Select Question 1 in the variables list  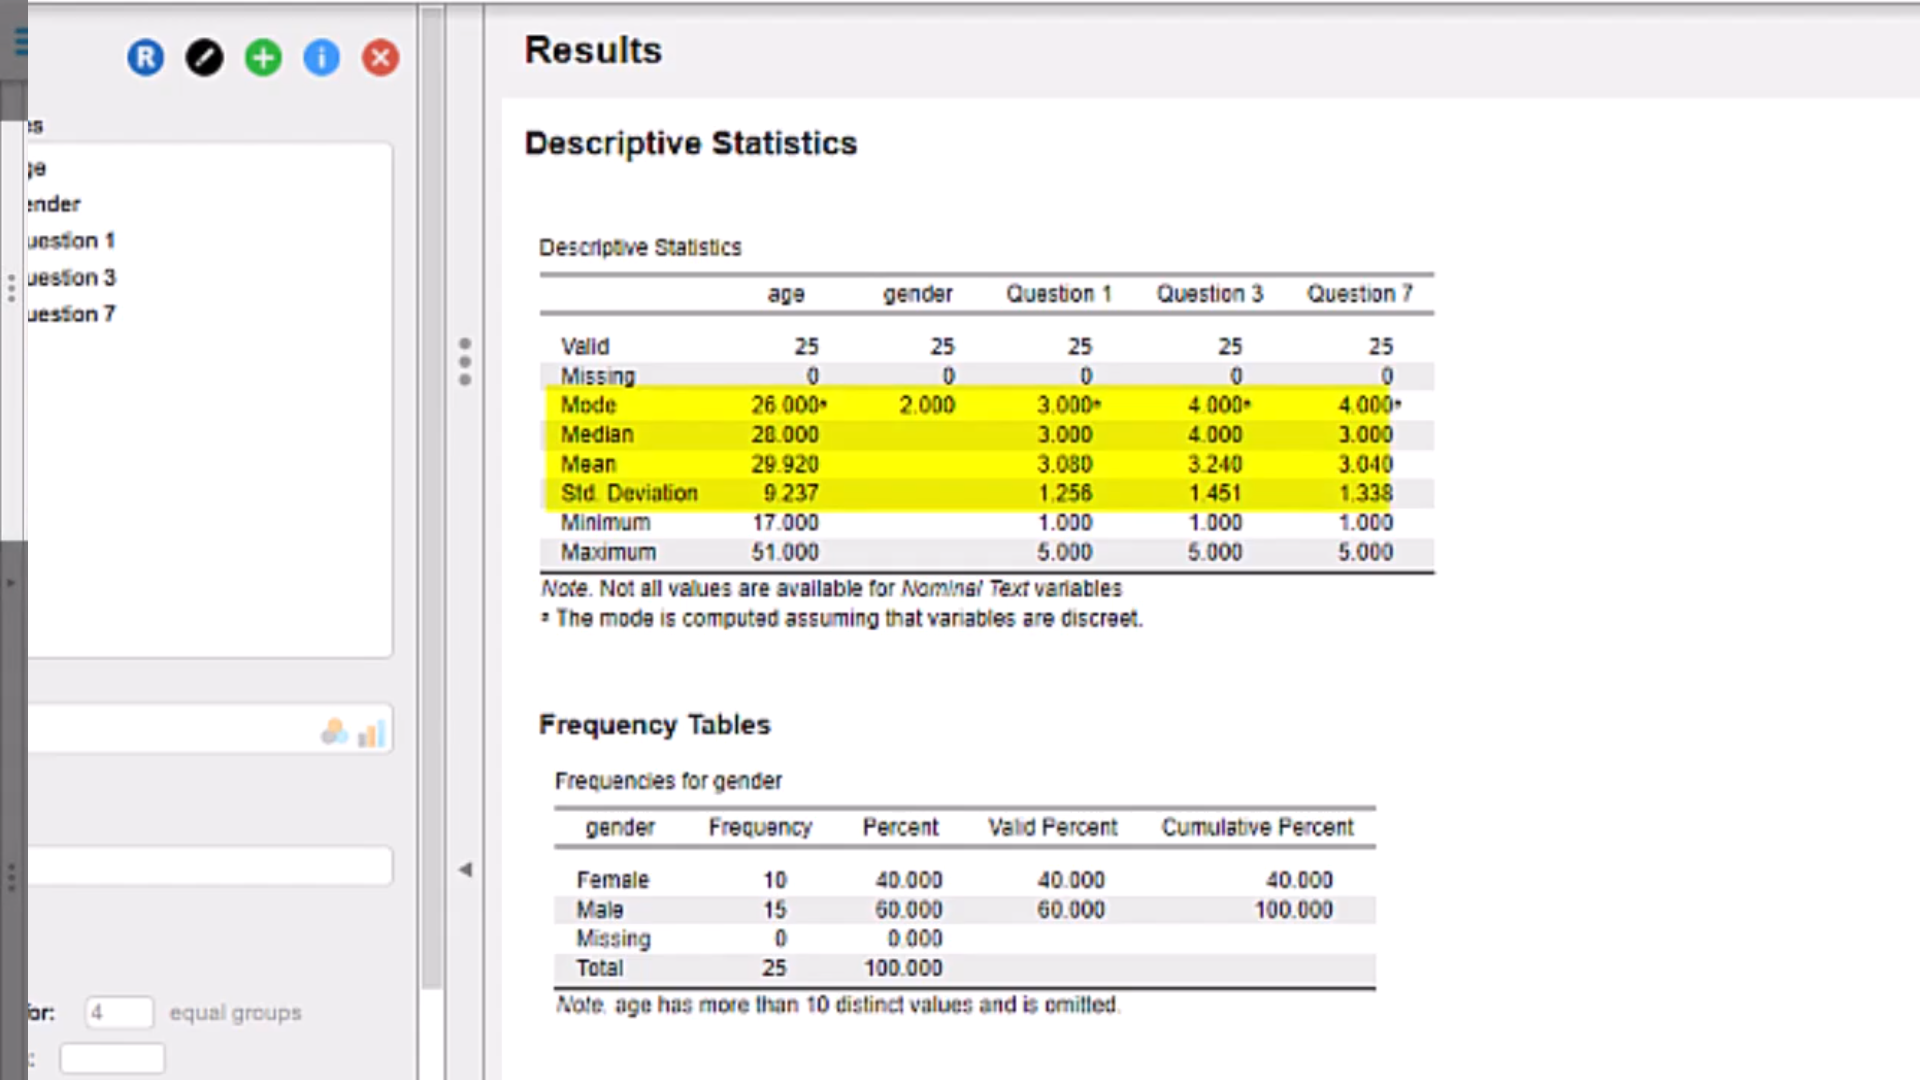[72, 241]
